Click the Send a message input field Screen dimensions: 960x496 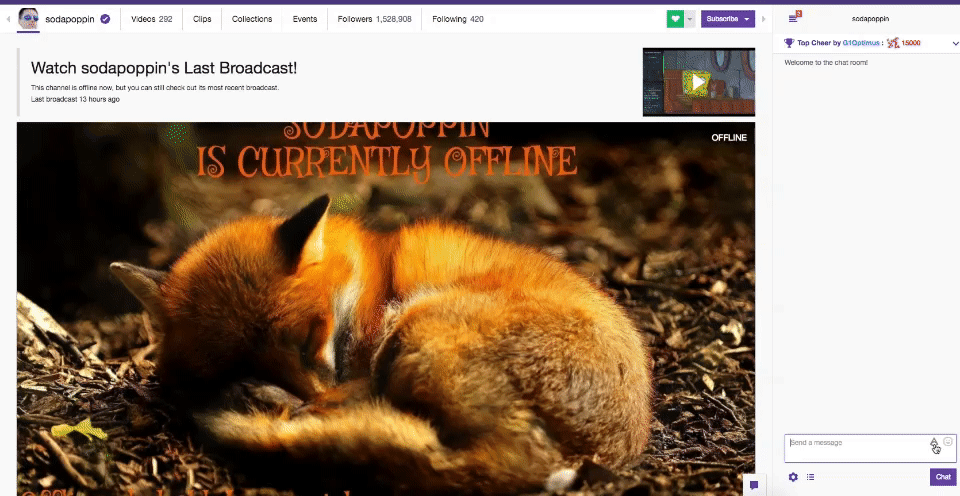point(870,448)
